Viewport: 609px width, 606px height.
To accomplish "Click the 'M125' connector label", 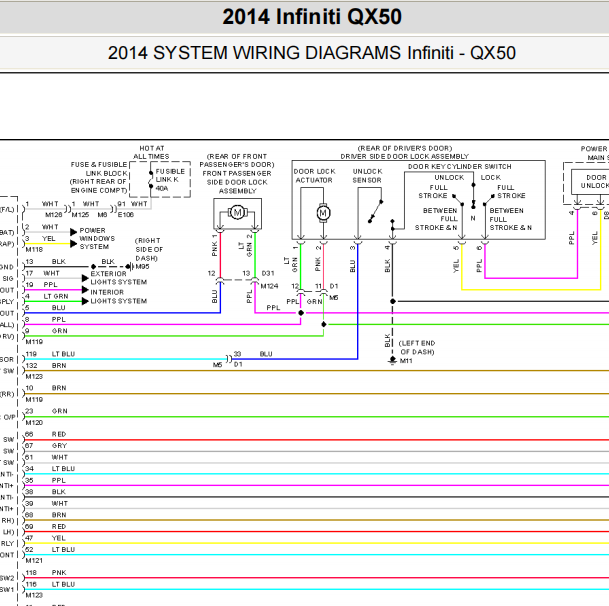I will click(80, 215).
